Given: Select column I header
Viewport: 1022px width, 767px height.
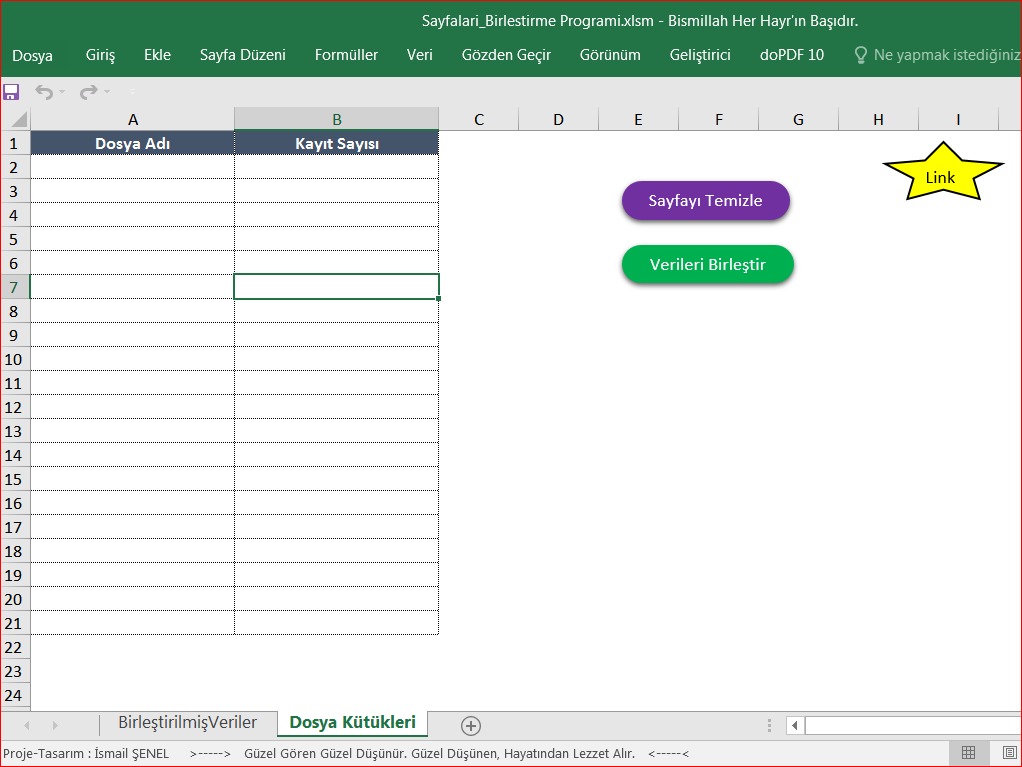Looking at the screenshot, I should pyautogui.click(x=958, y=119).
